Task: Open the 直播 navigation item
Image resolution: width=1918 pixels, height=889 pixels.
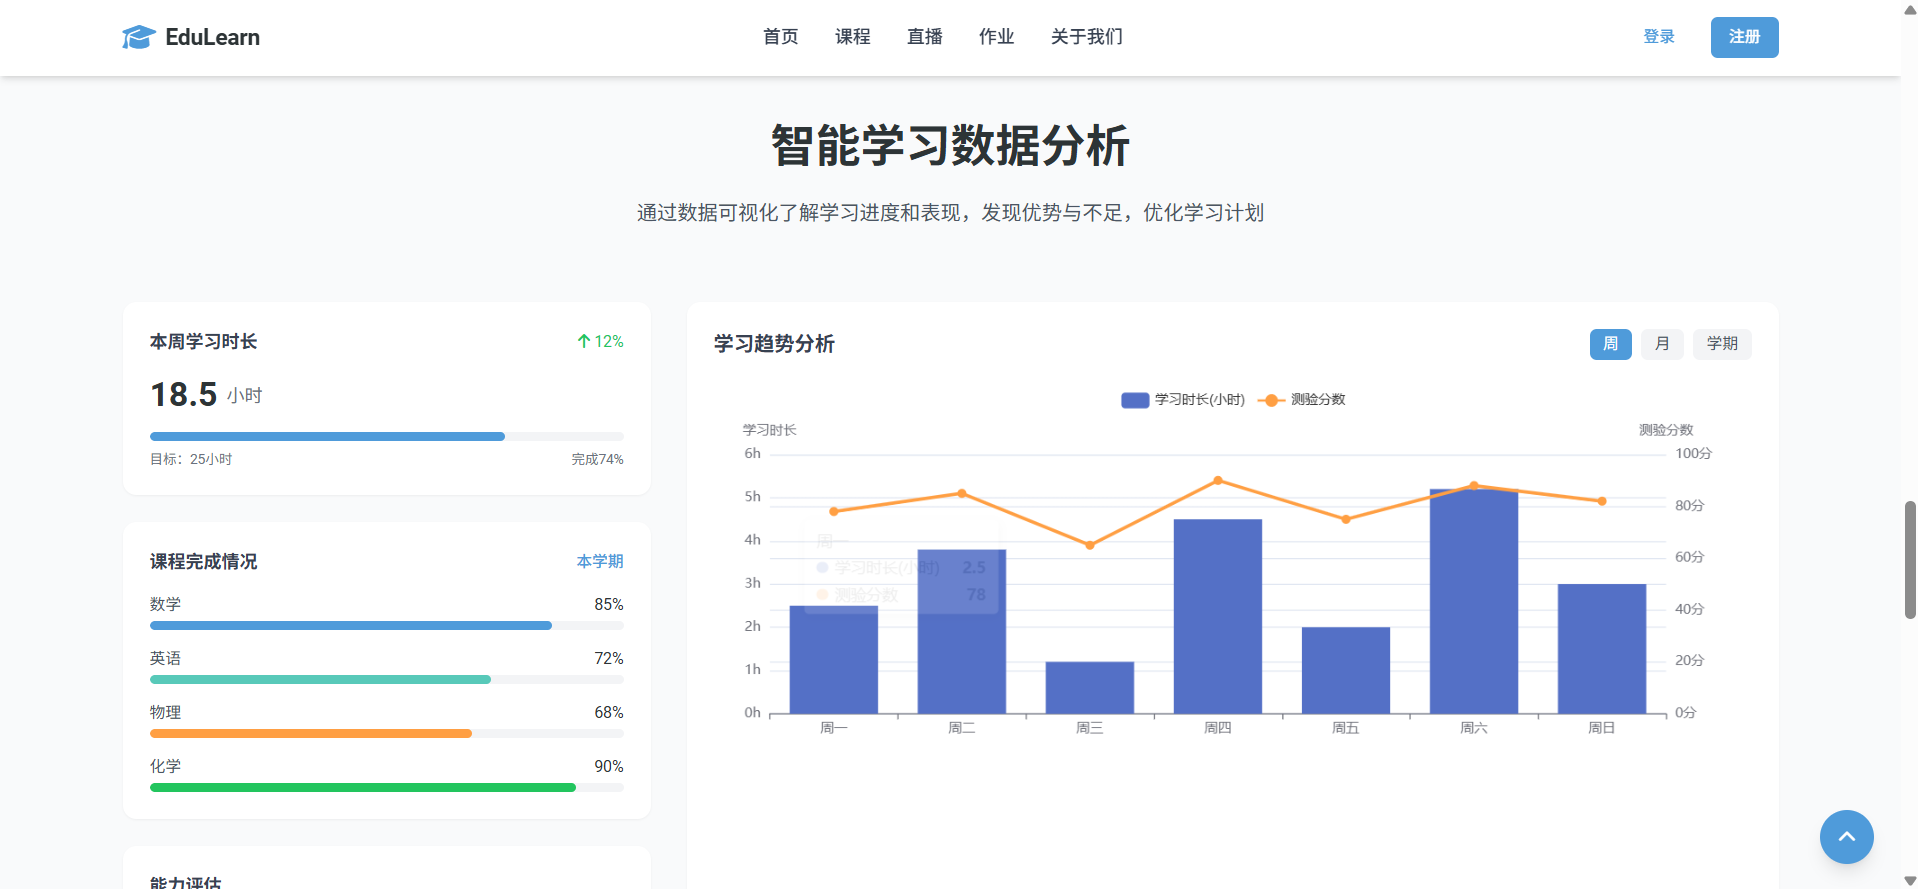Action: point(924,37)
